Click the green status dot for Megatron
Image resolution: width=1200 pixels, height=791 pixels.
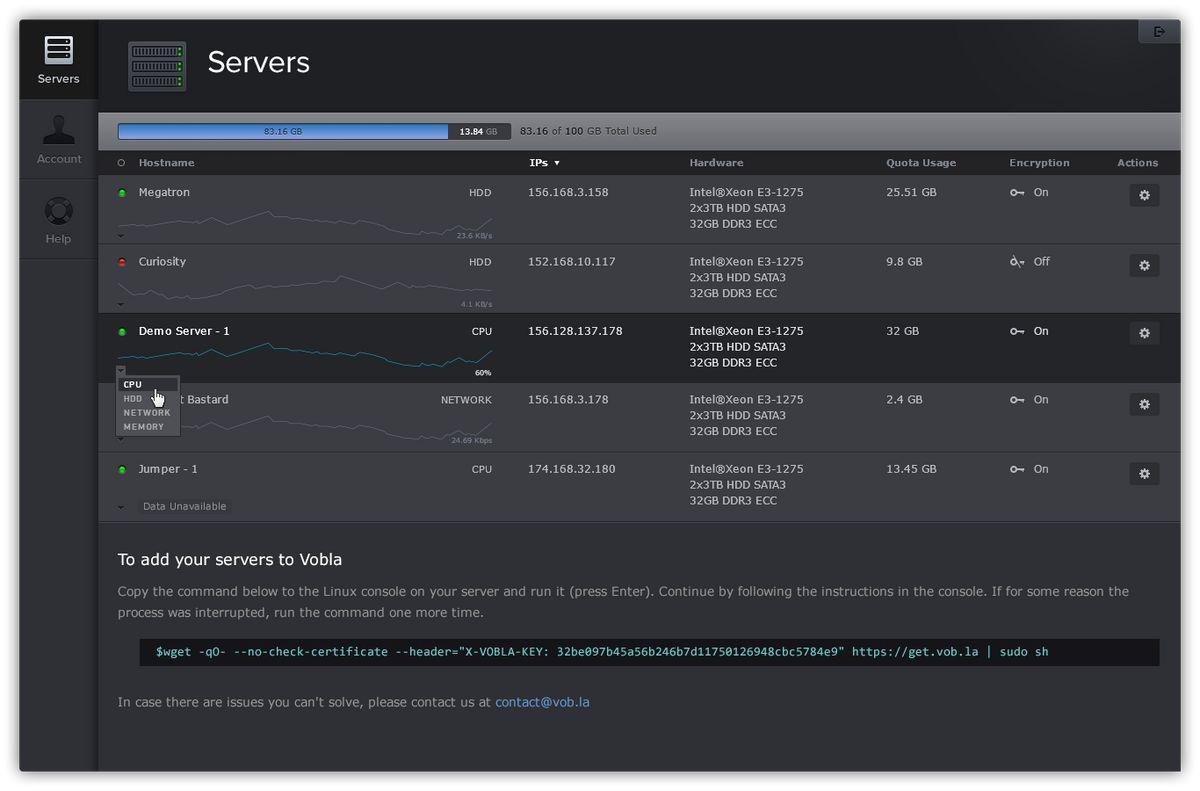(x=122, y=193)
